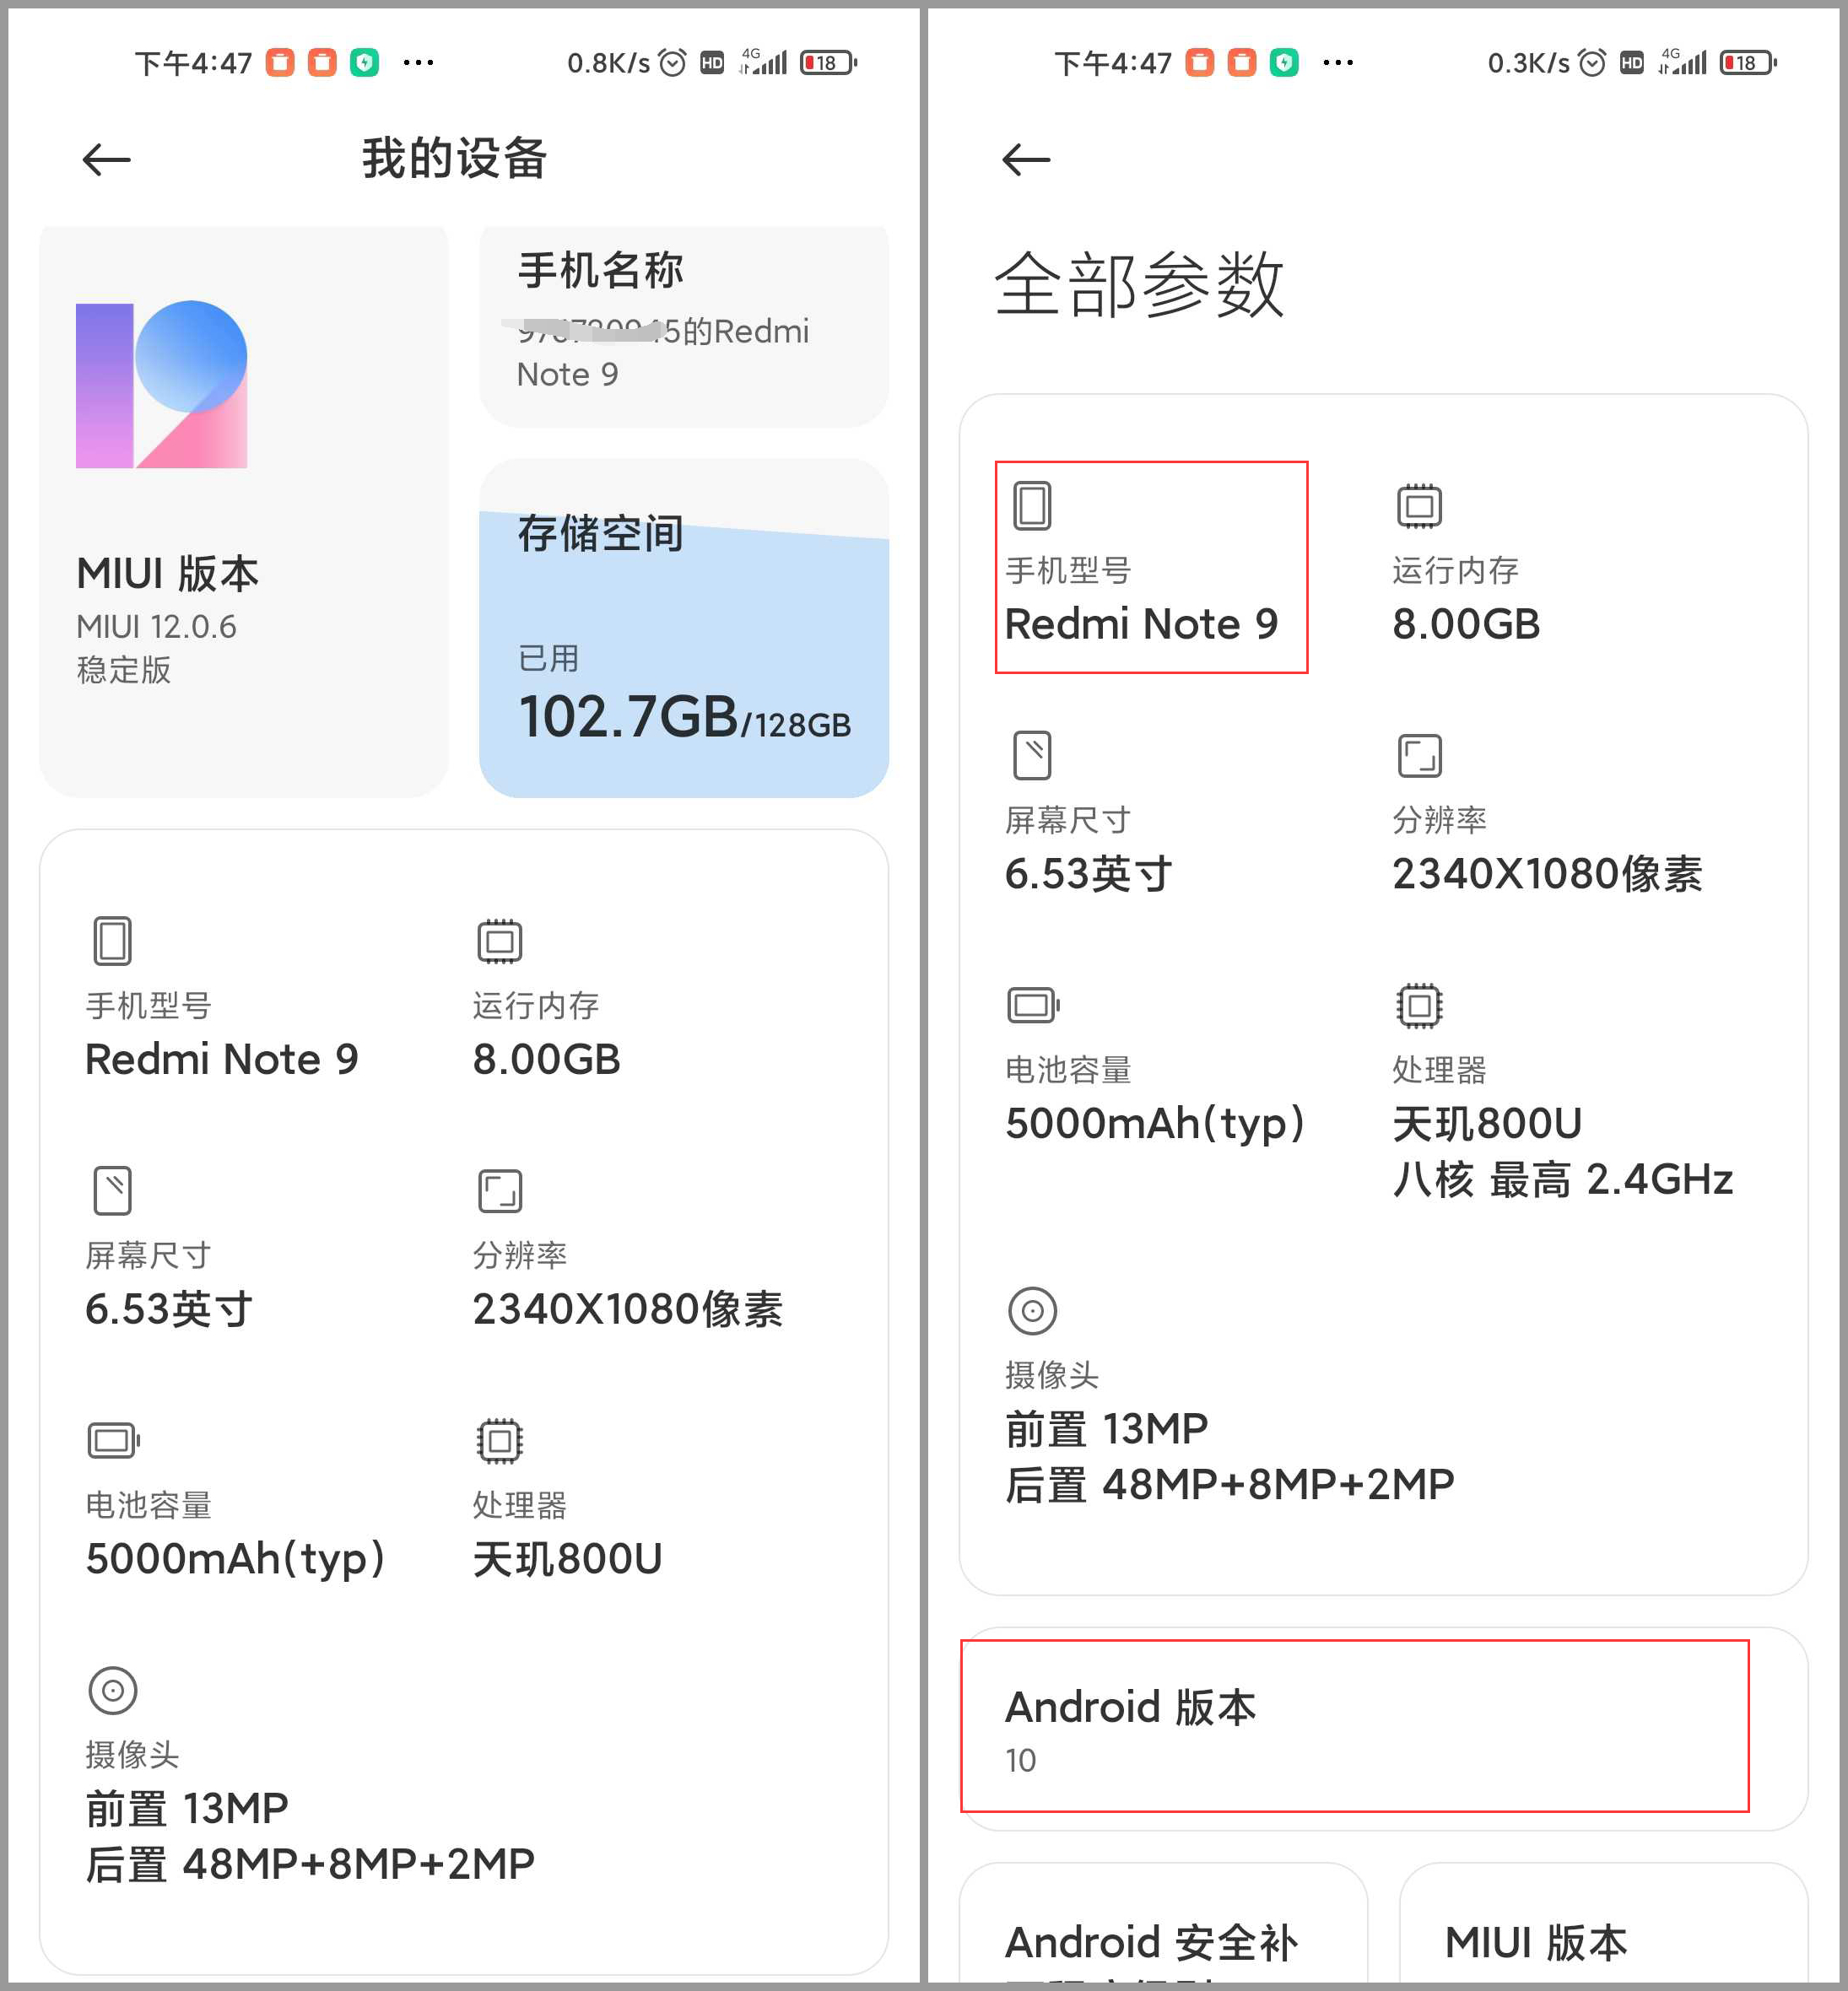Tap the MIUI 12 logo
Viewport: 1848px width, 1991px height.
[x=162, y=384]
